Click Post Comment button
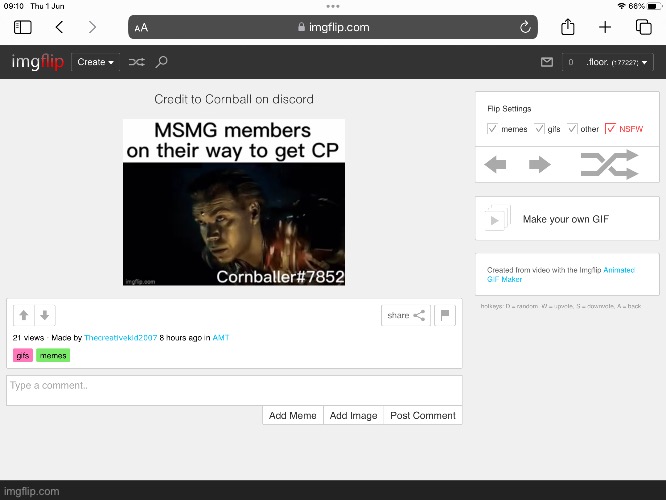Screen dimensions: 666x500 point(423,415)
